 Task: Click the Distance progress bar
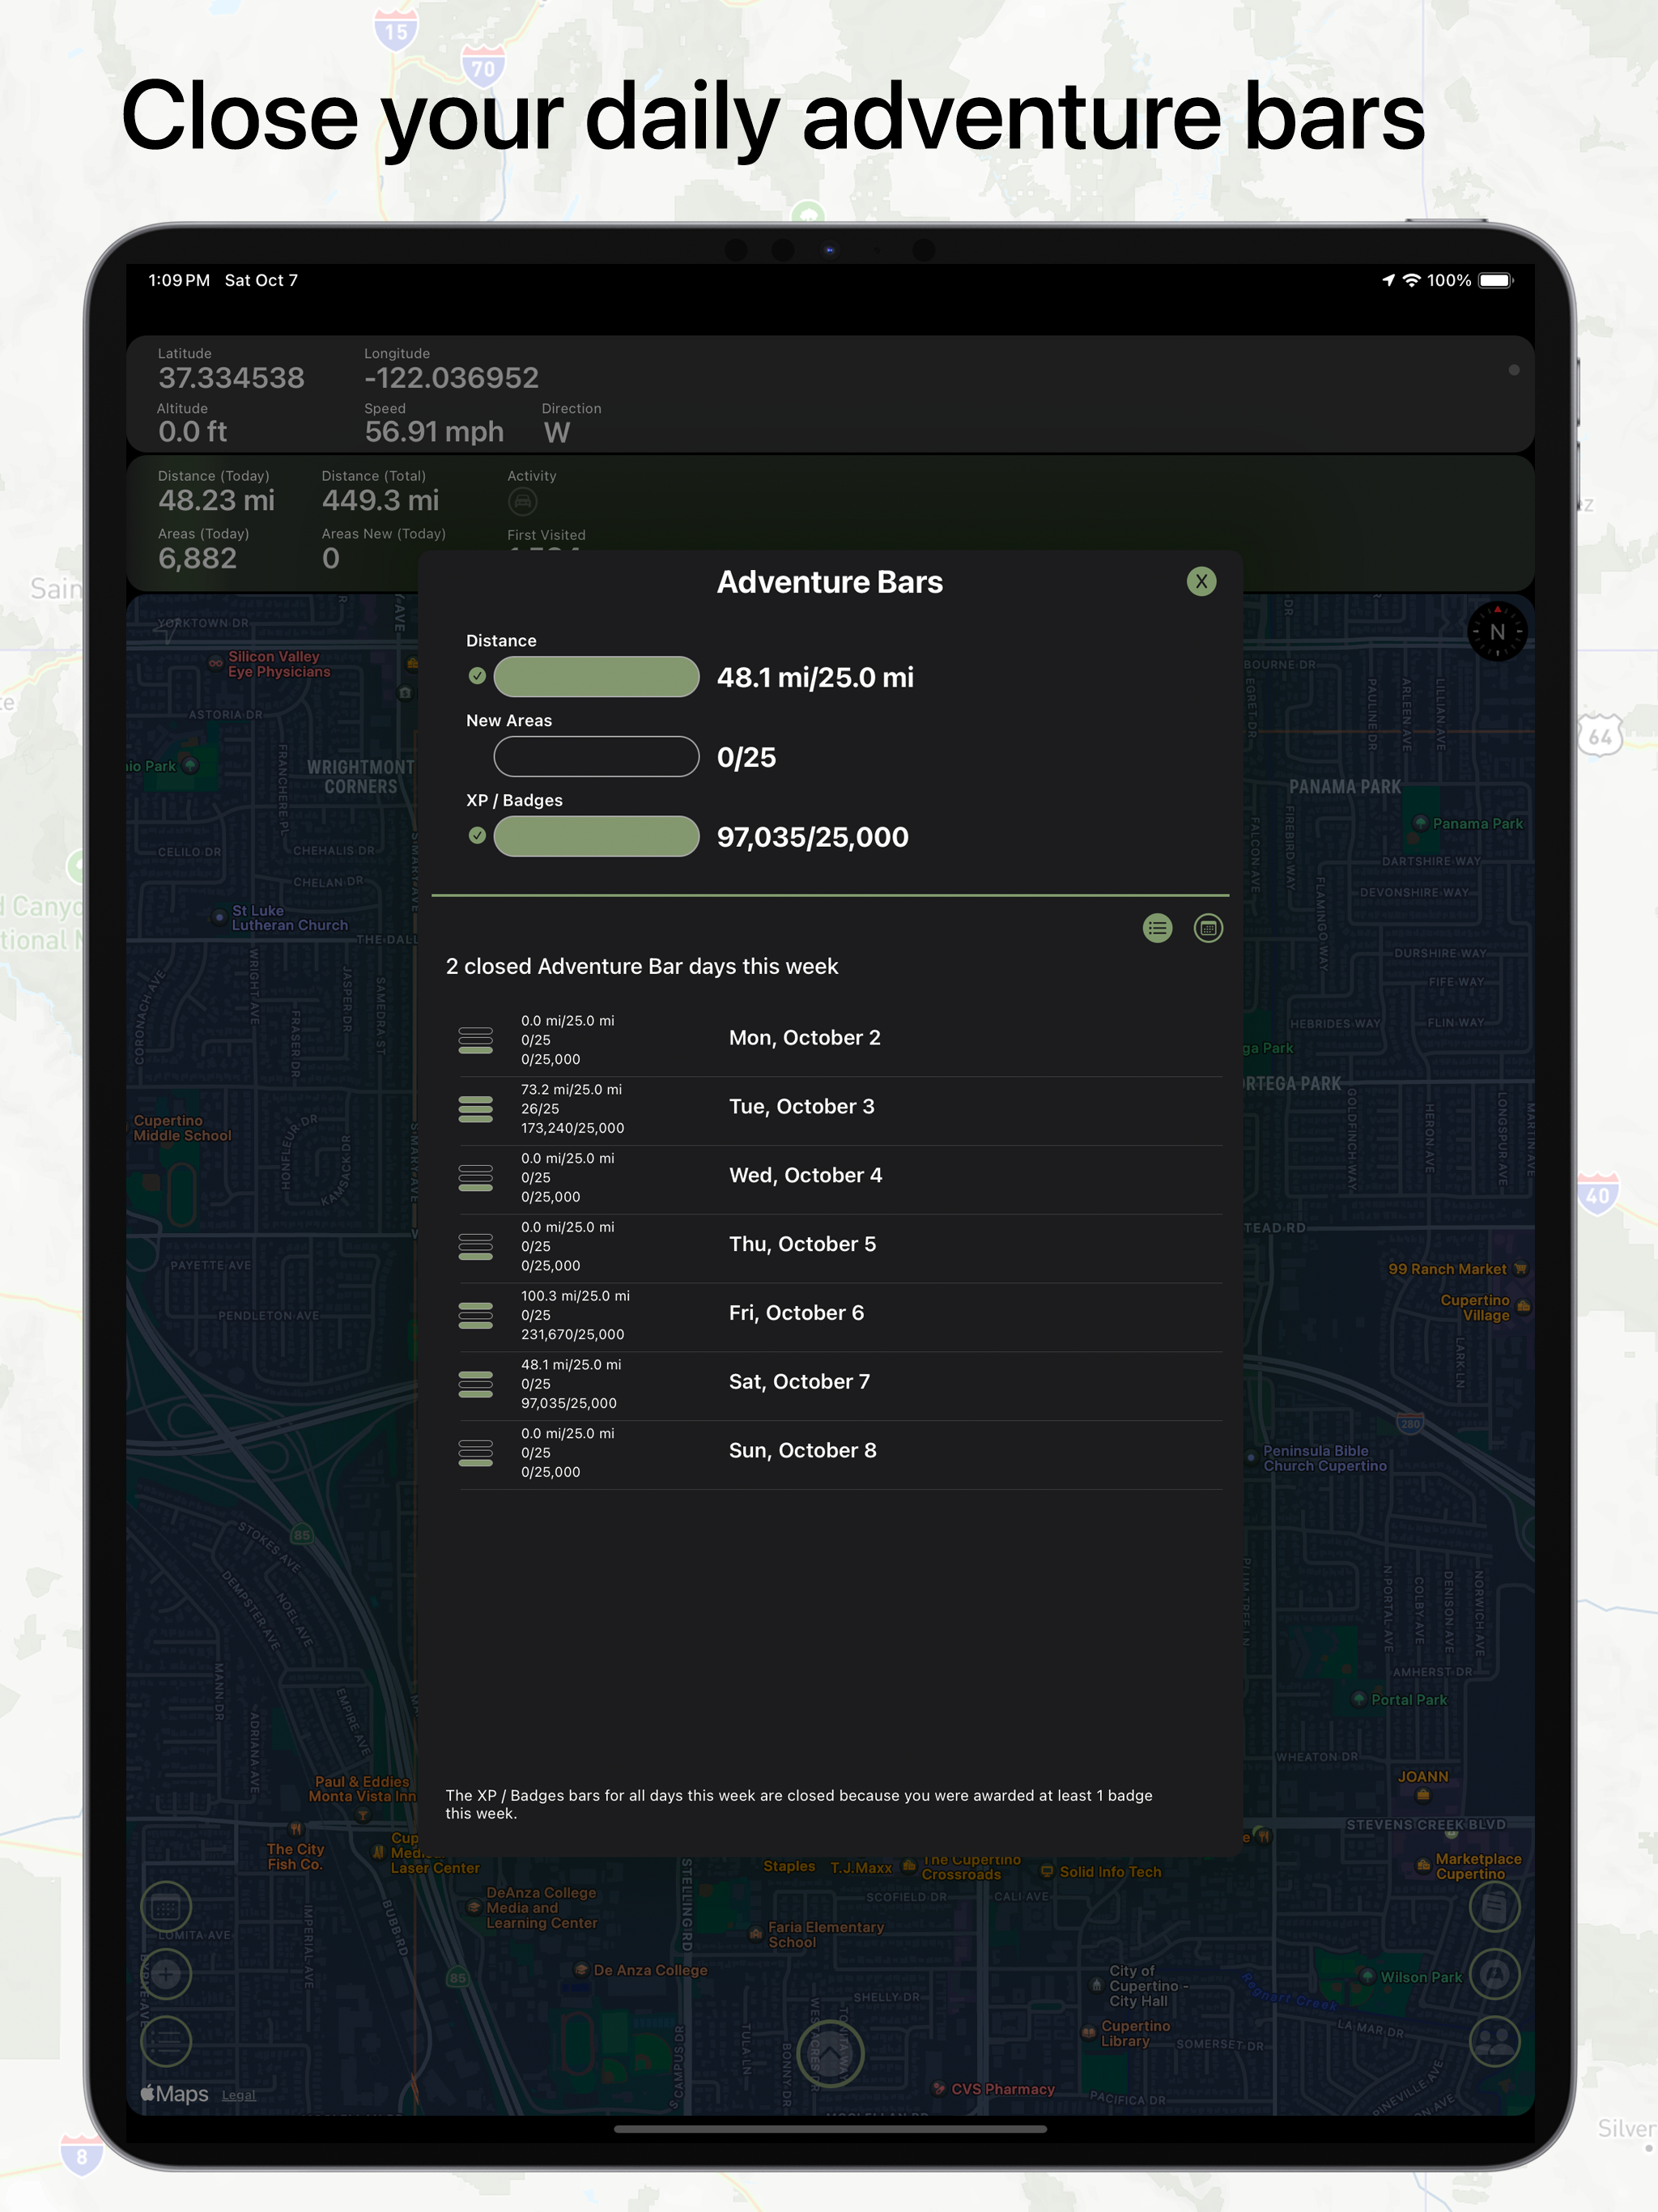point(596,677)
